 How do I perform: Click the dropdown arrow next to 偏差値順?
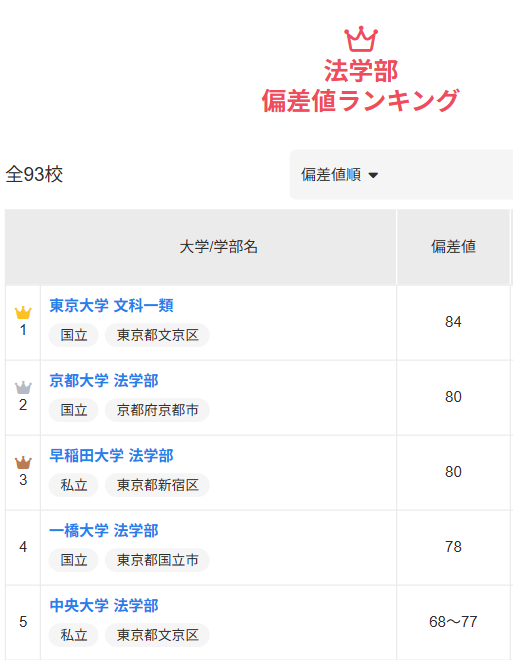click(x=373, y=175)
